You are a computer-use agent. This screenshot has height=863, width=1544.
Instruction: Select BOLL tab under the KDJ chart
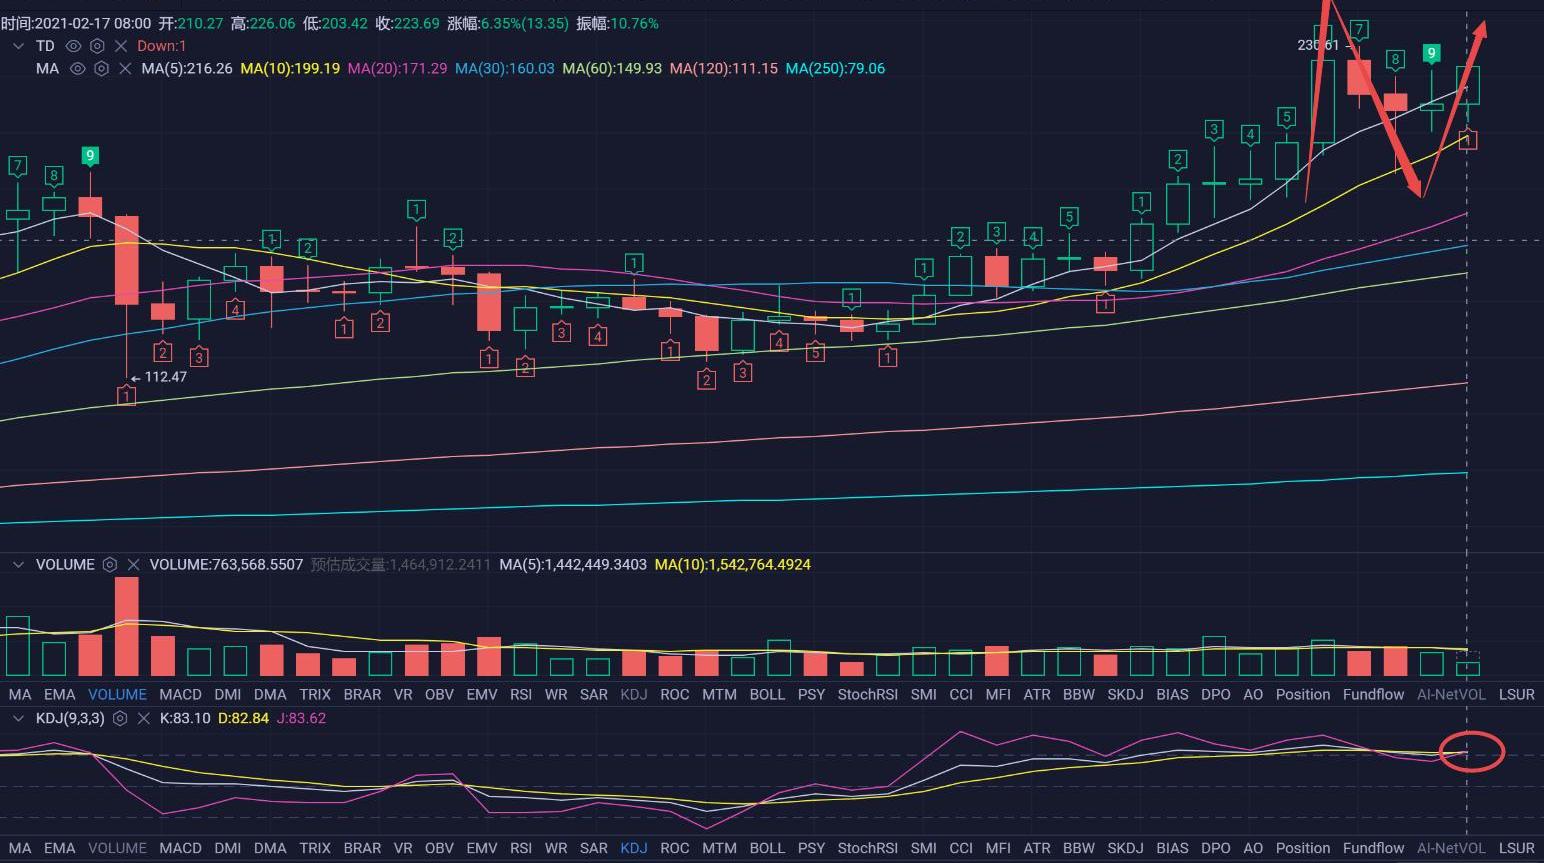click(767, 848)
